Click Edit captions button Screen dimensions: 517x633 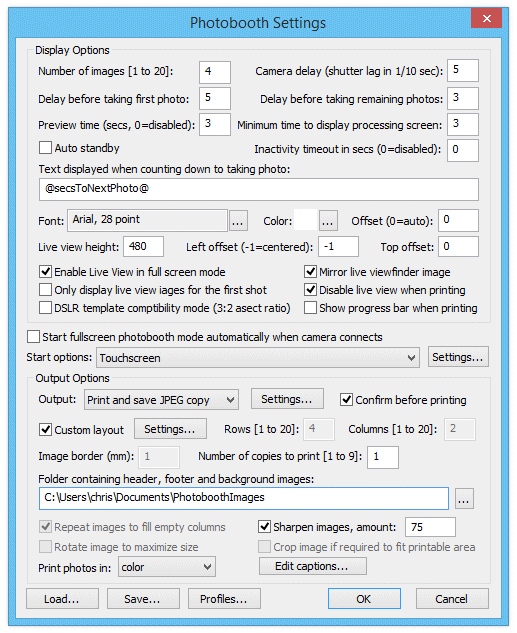tap(312, 566)
